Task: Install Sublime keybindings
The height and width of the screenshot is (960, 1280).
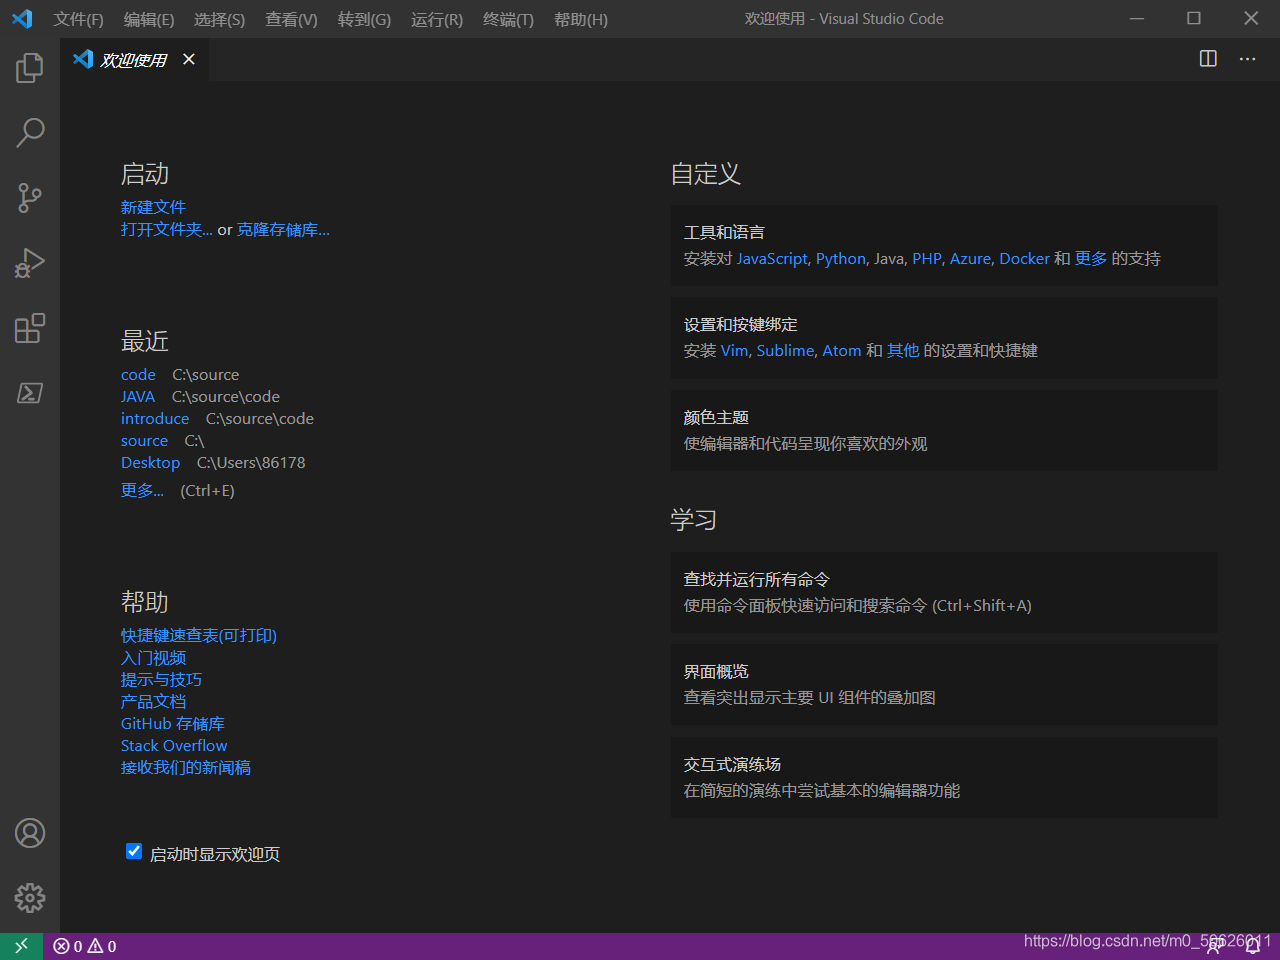Action: click(785, 351)
